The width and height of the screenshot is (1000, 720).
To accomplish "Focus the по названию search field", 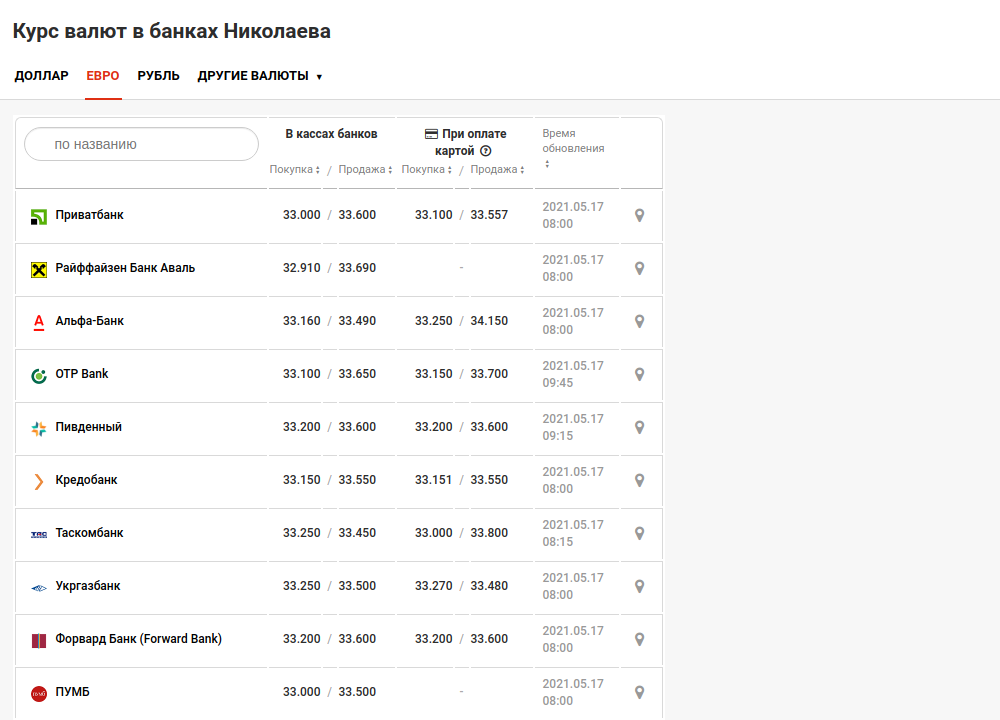I will point(142,144).
